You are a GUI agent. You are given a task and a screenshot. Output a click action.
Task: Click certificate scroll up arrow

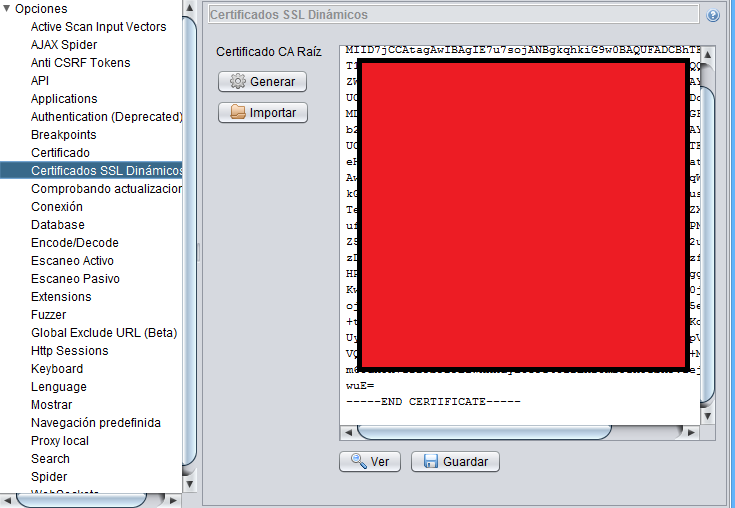(708, 55)
